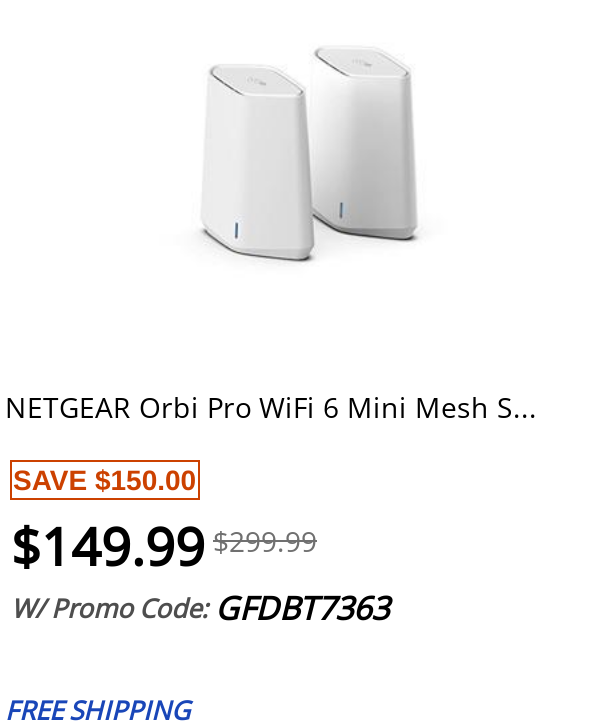Click the top panel of left Orbi unit

pyautogui.click(x=258, y=80)
